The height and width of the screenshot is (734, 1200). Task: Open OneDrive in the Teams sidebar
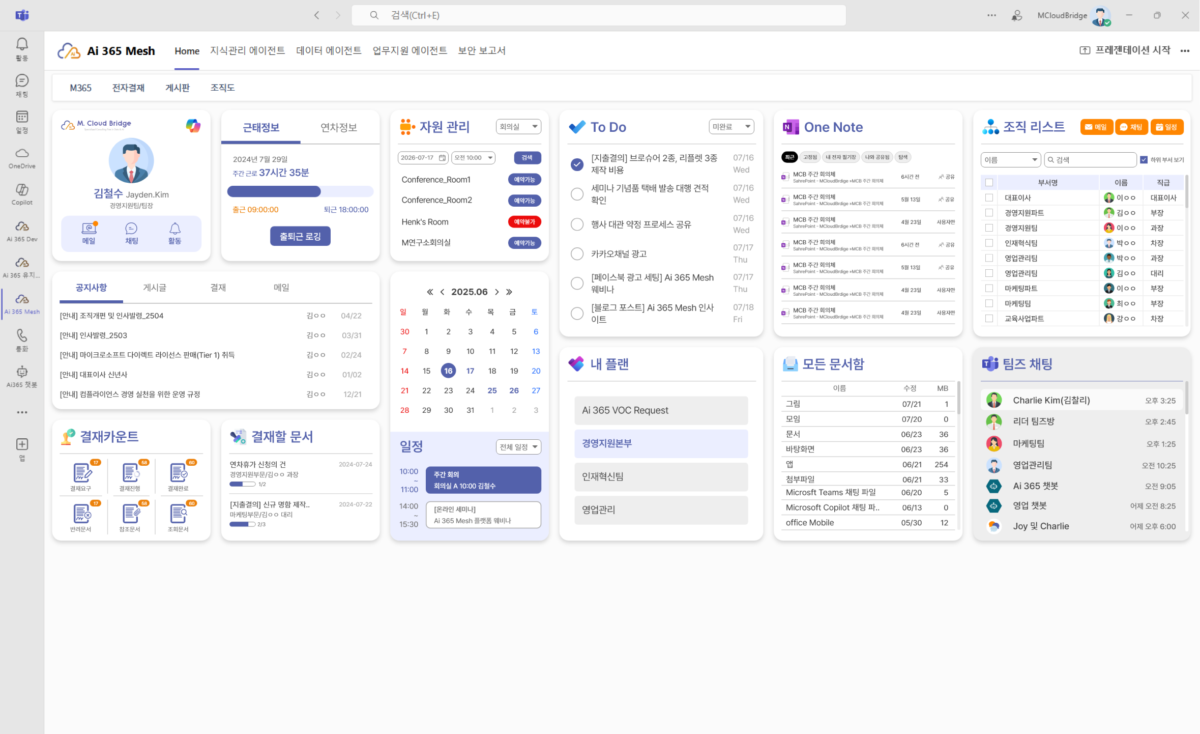22,157
